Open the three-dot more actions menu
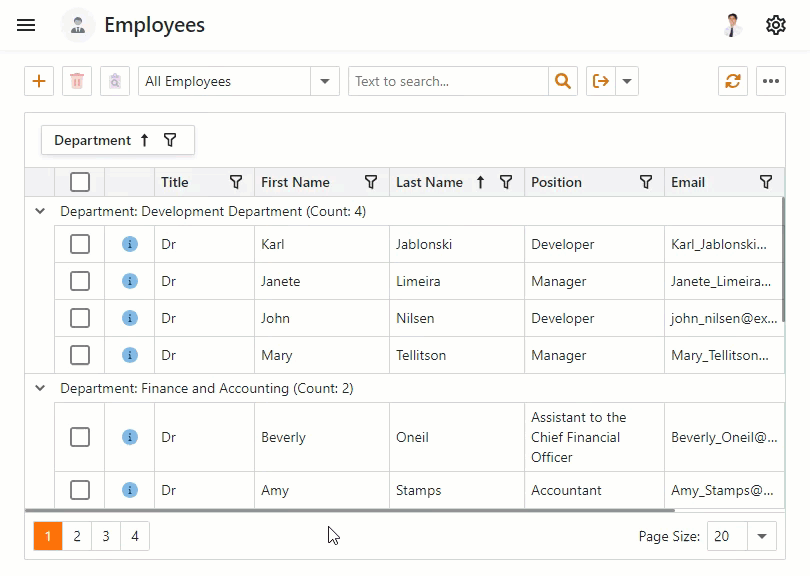810x576 pixels. pos(771,81)
